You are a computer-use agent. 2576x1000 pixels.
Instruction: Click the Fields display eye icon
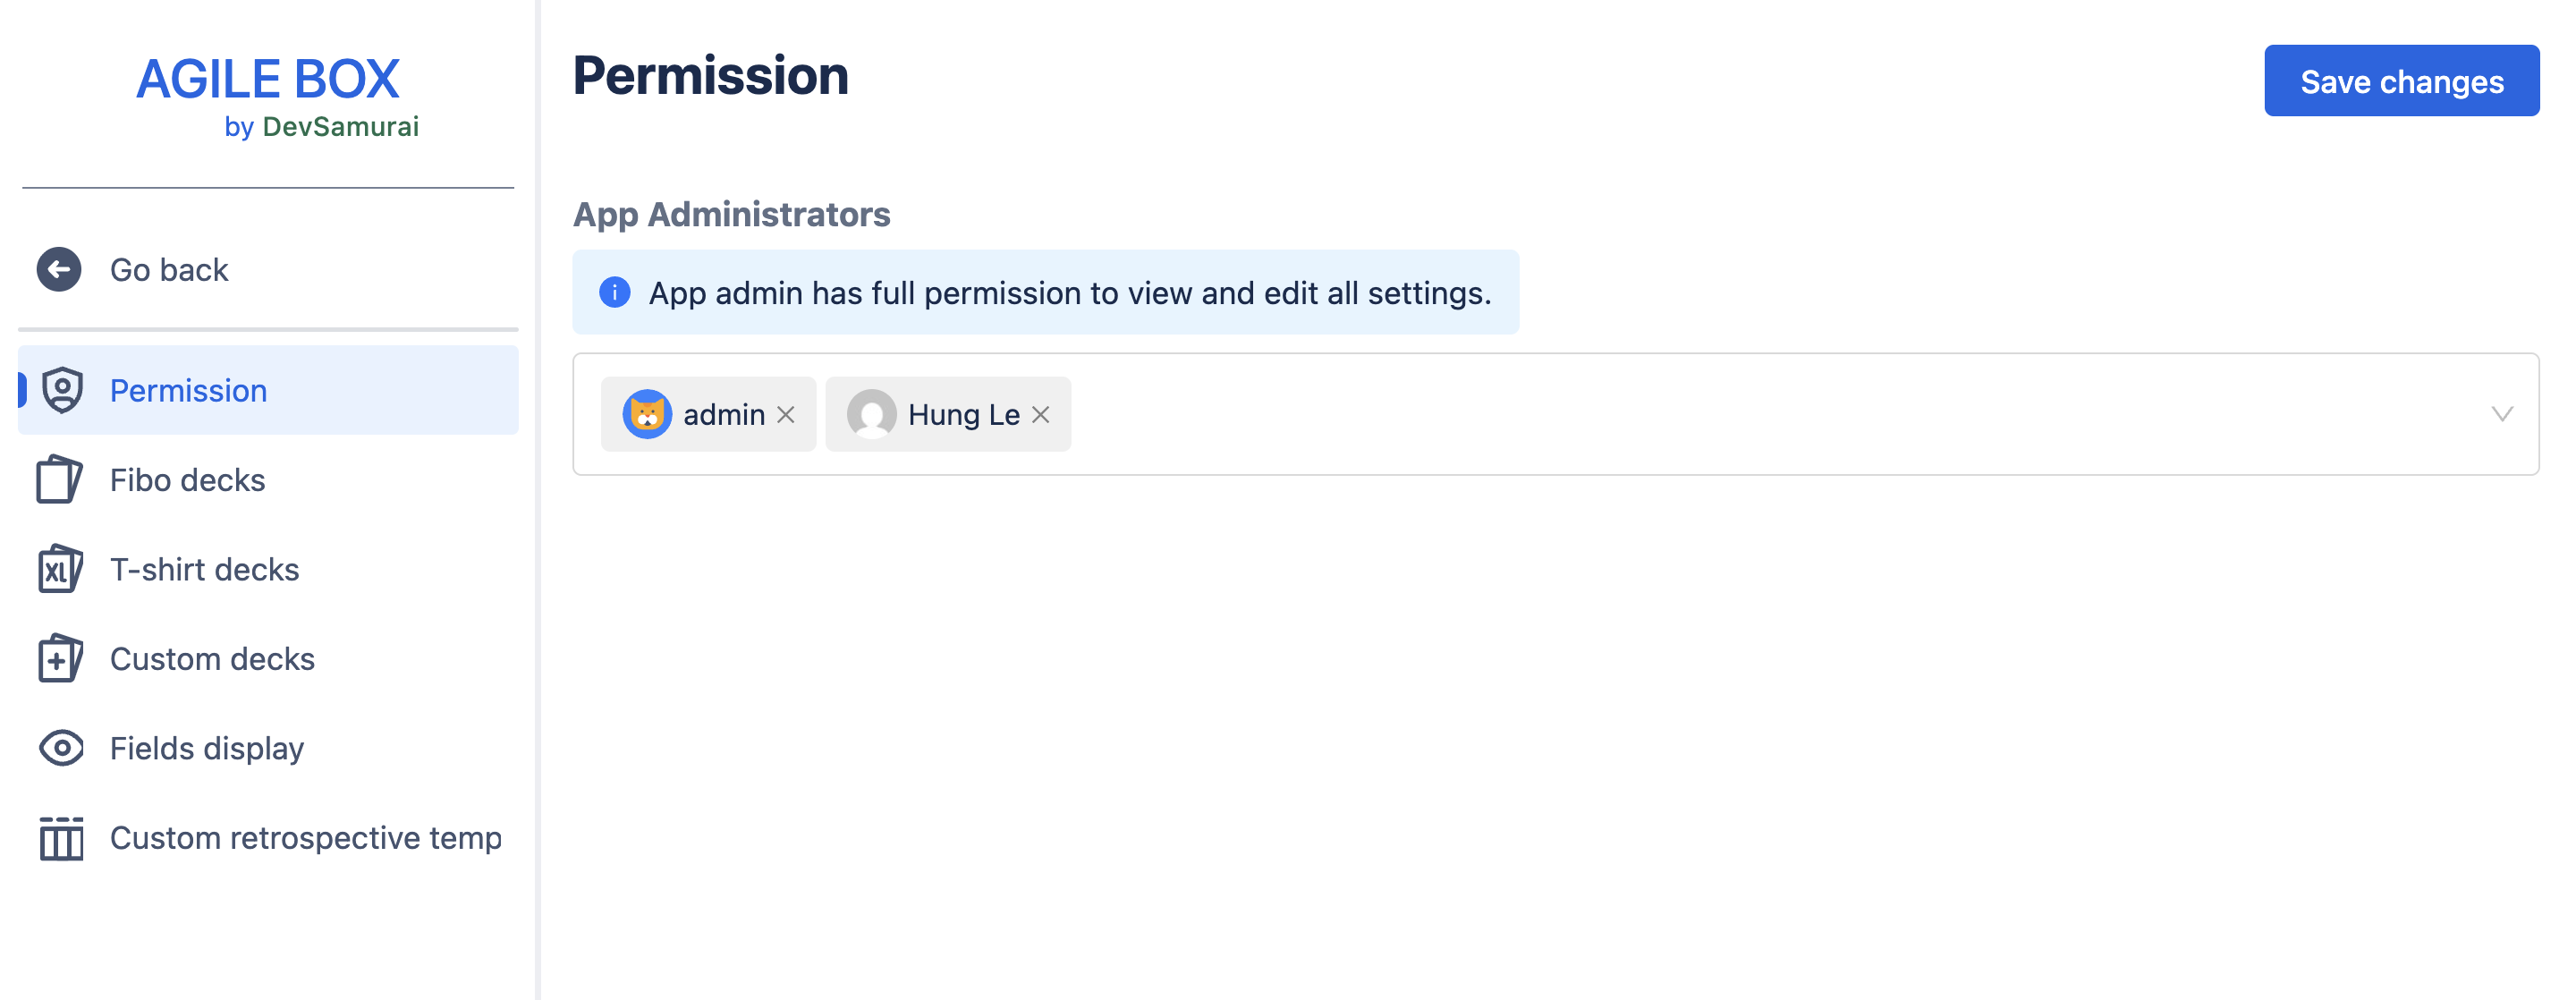62,748
